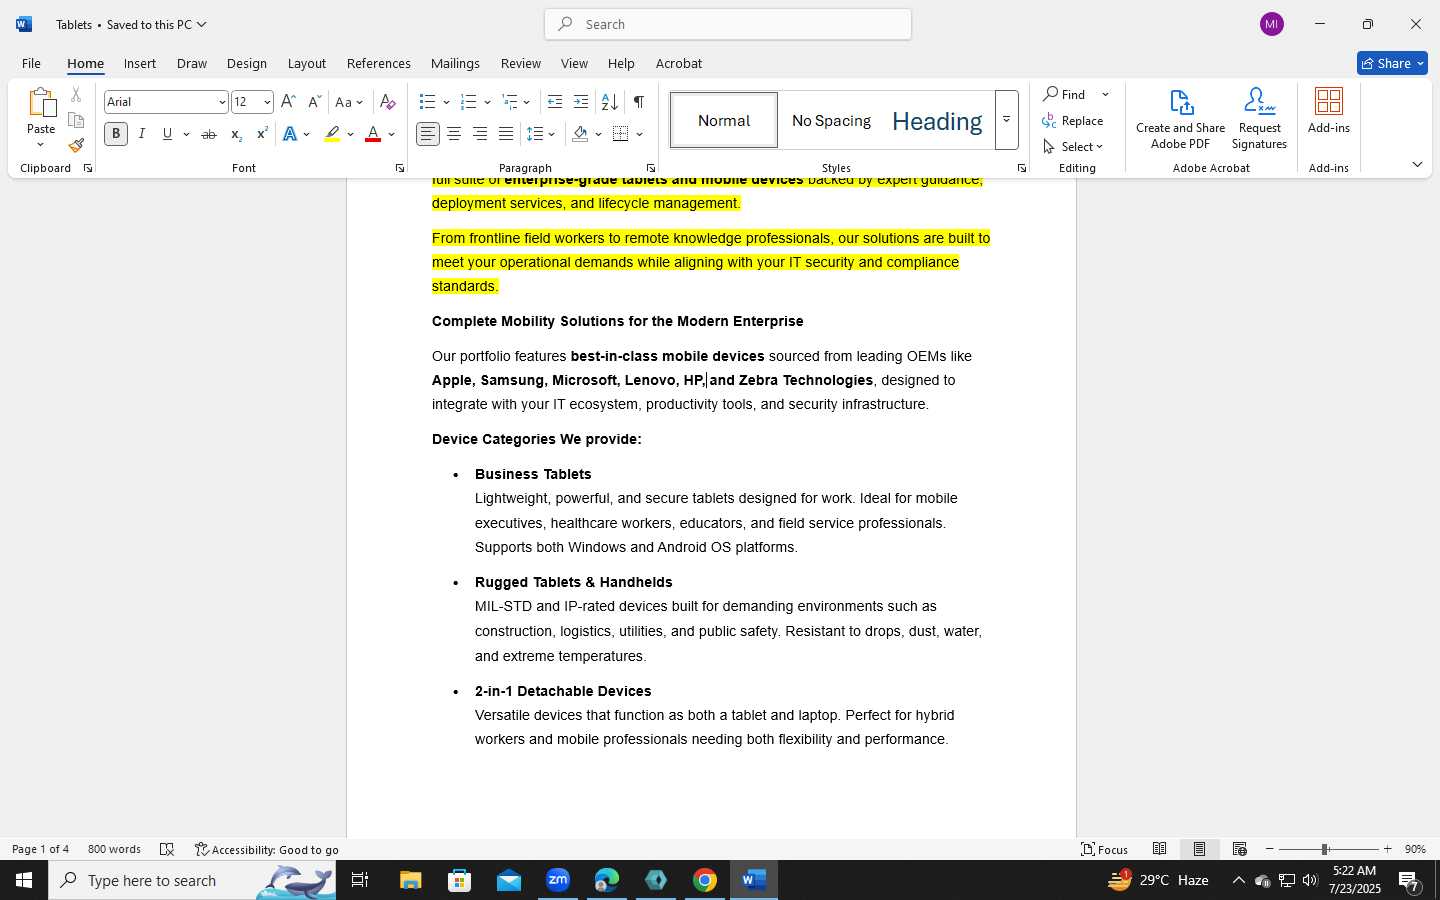Apply the Normal style
The height and width of the screenshot is (900, 1440).
724,120
